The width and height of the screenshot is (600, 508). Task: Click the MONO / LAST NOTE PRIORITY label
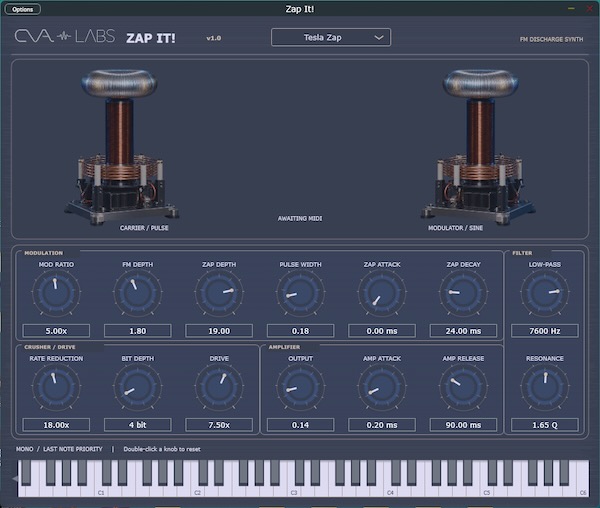point(59,449)
